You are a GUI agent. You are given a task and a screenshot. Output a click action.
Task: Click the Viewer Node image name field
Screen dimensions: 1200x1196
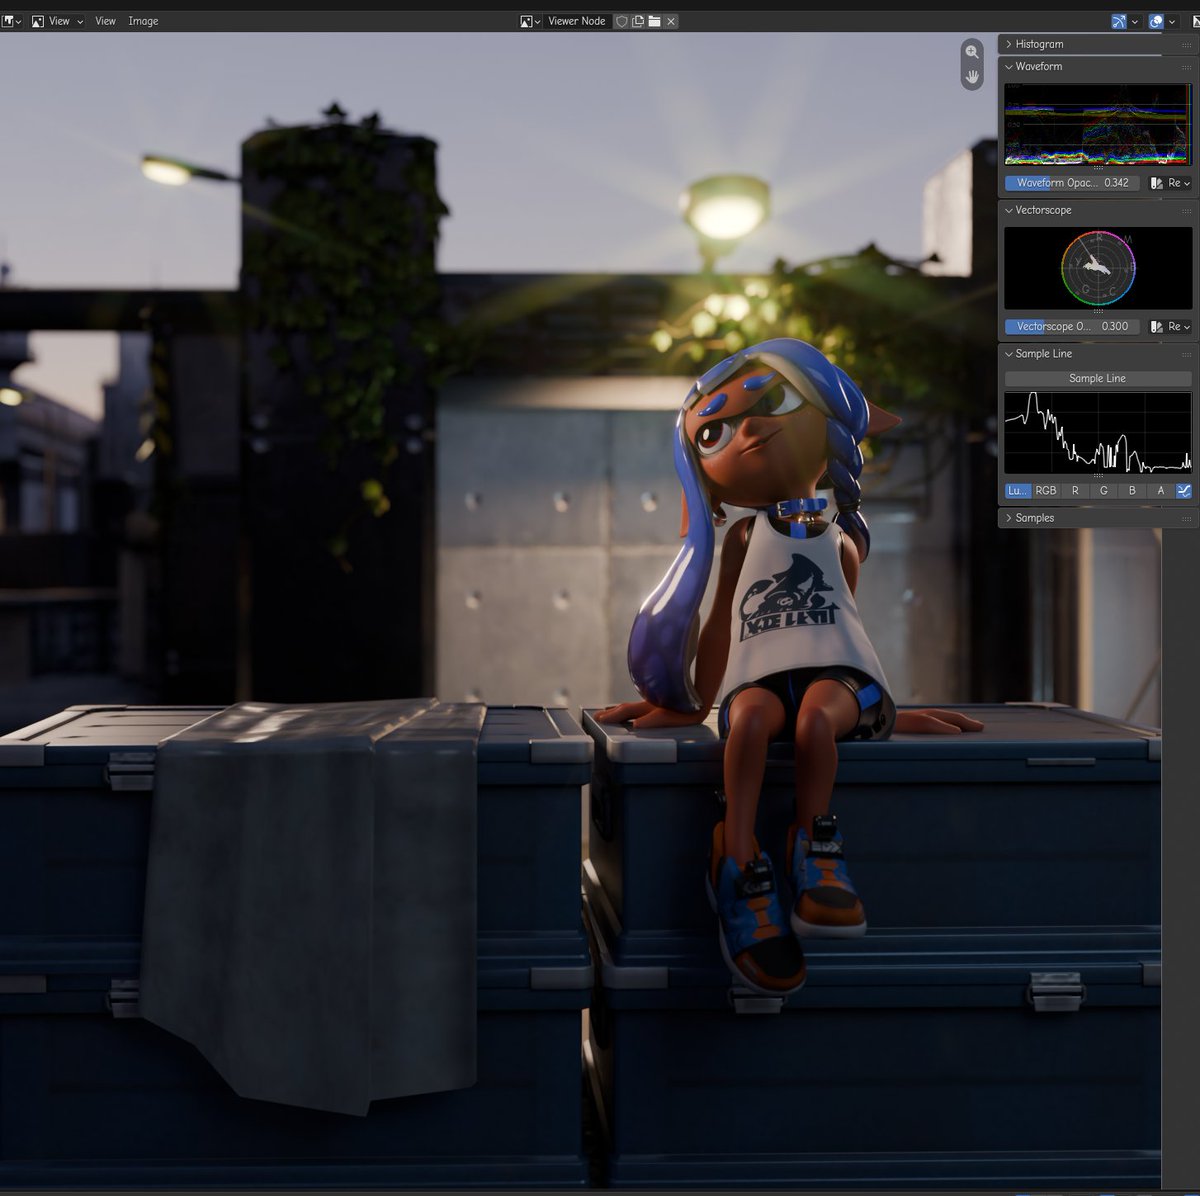click(577, 21)
